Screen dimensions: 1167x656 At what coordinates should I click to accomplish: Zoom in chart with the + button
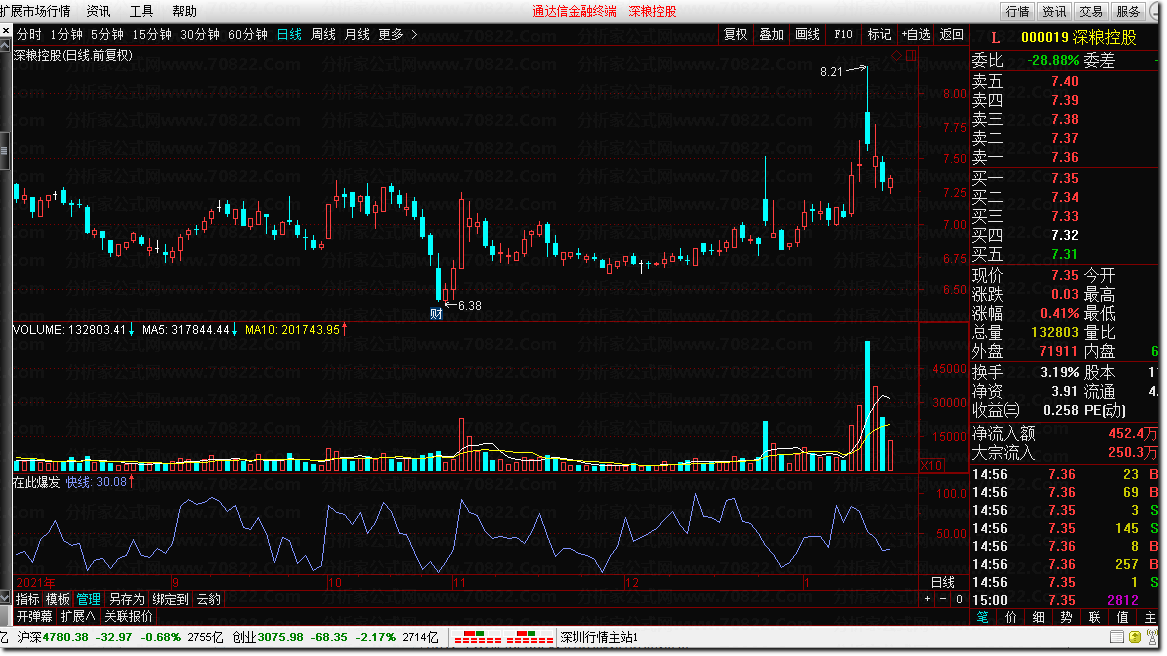click(x=927, y=599)
